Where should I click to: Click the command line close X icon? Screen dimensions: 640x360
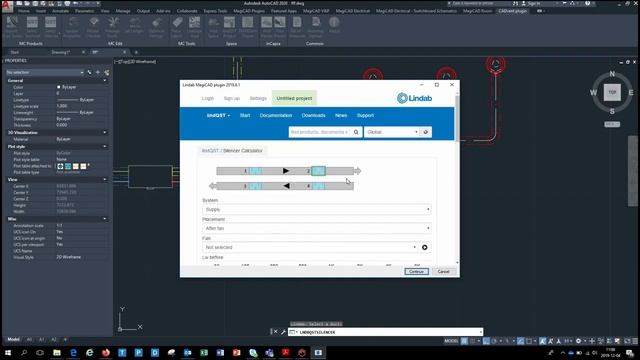(x=276, y=332)
